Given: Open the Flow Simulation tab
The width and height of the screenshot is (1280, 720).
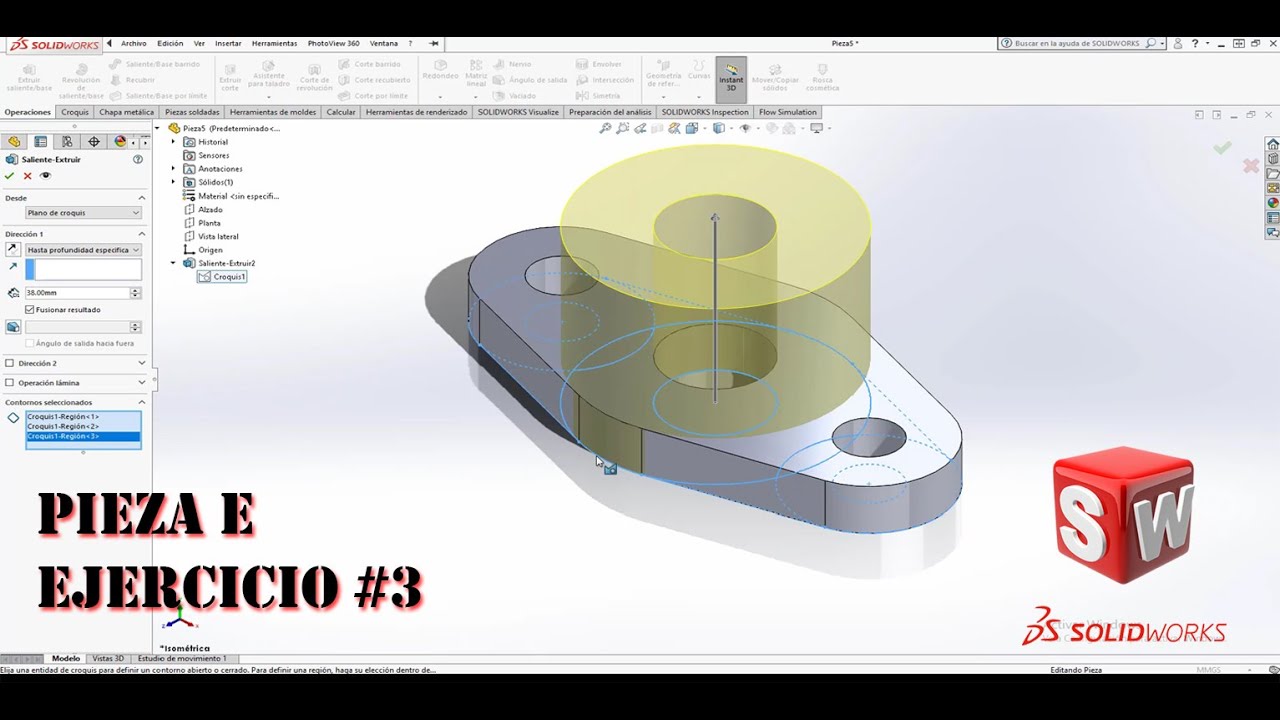Looking at the screenshot, I should point(788,112).
